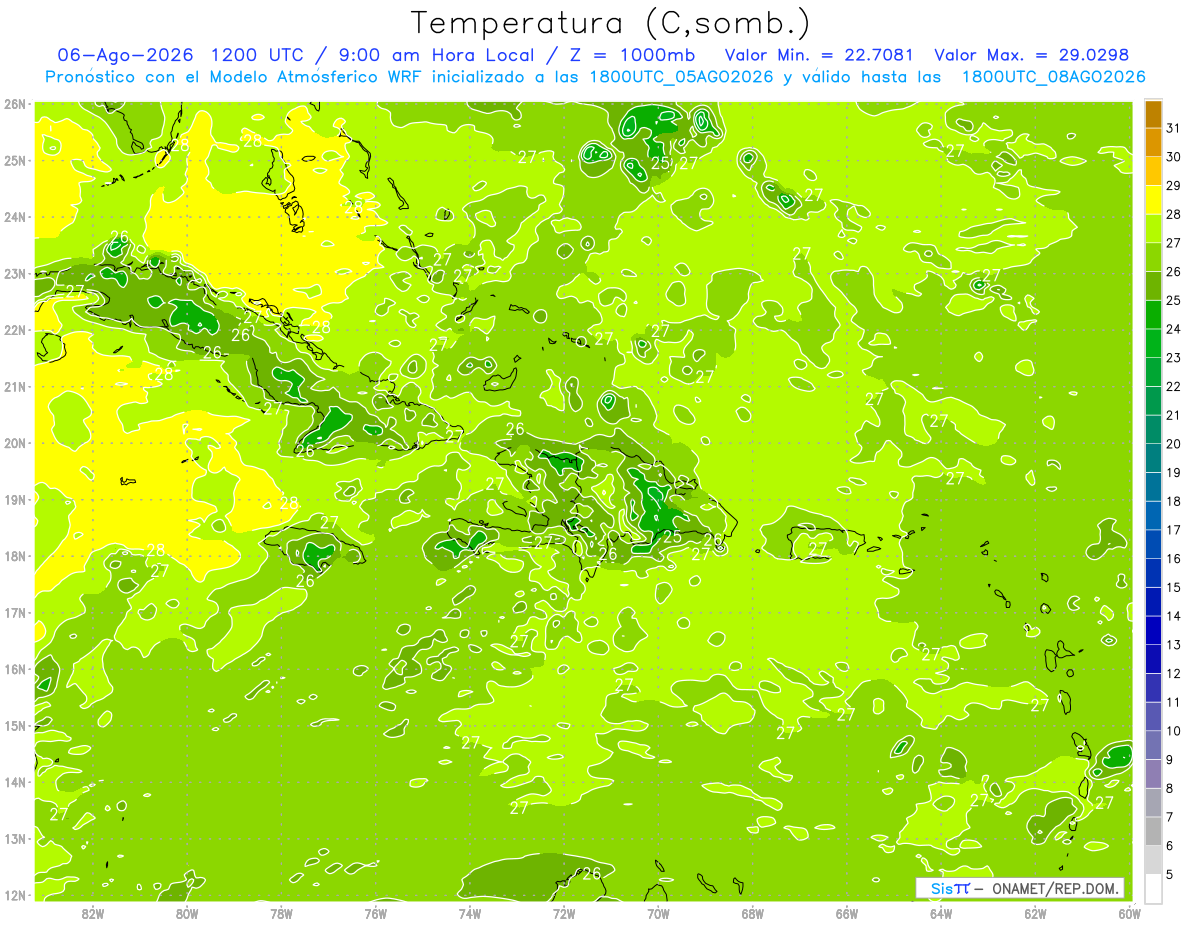1200x927 pixels.
Task: Click the latitude axis label "17N"
Action: (x=14, y=612)
